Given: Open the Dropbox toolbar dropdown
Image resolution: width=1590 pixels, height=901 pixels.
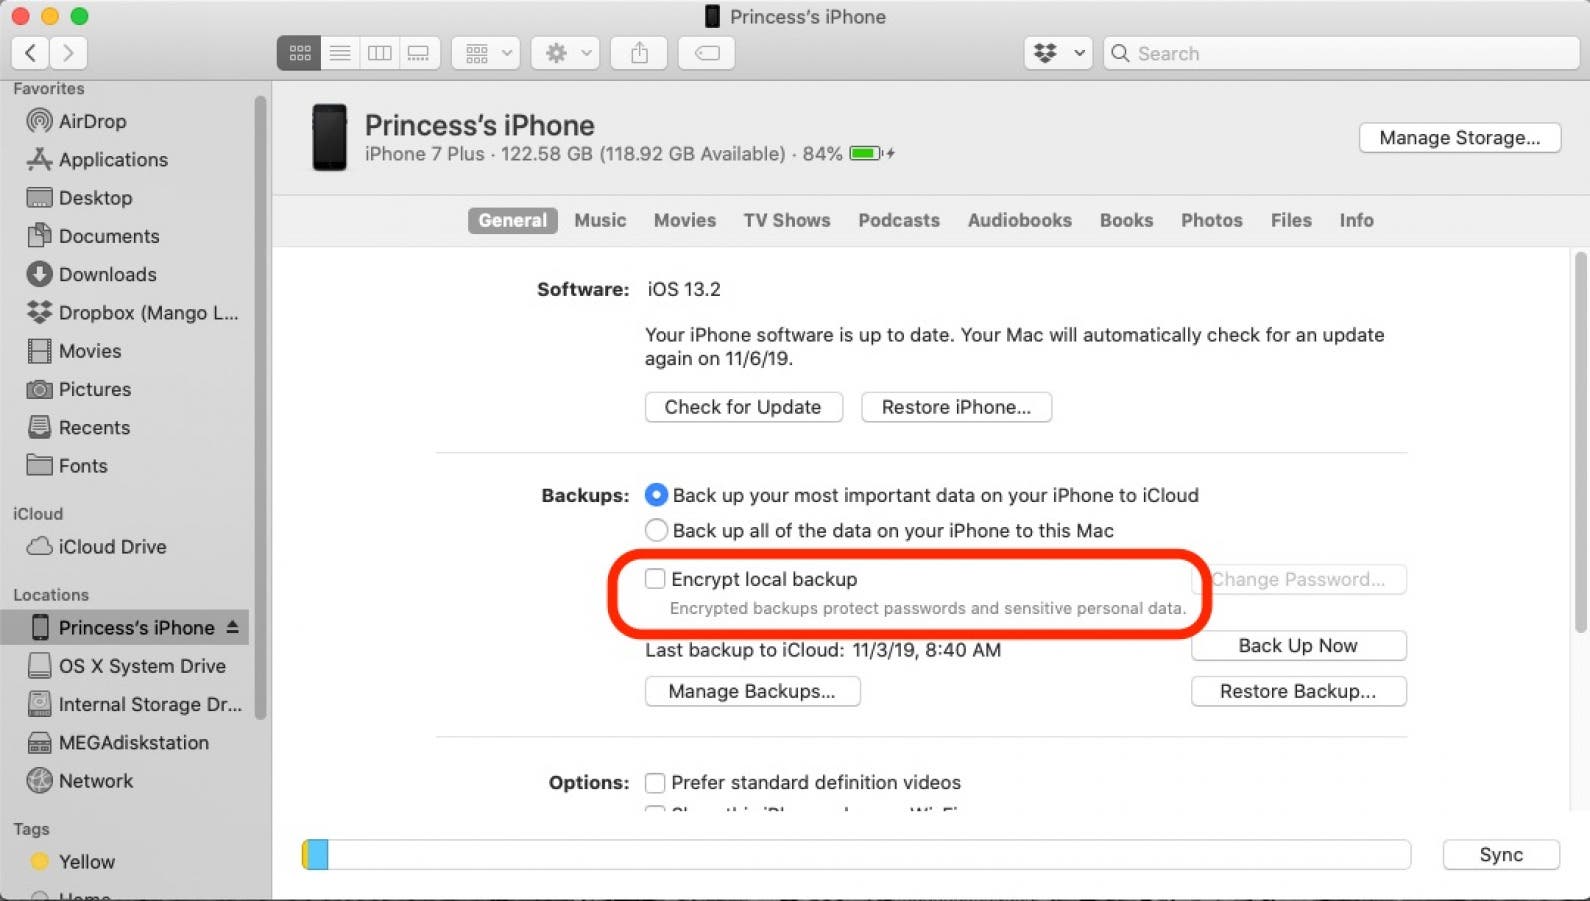Looking at the screenshot, I should click(x=1058, y=53).
